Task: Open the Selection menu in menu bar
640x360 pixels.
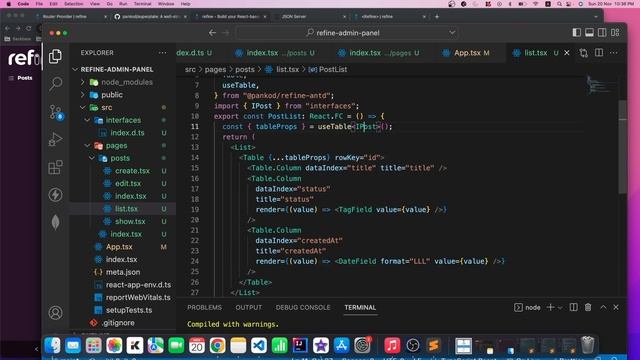Action: click(73, 4)
